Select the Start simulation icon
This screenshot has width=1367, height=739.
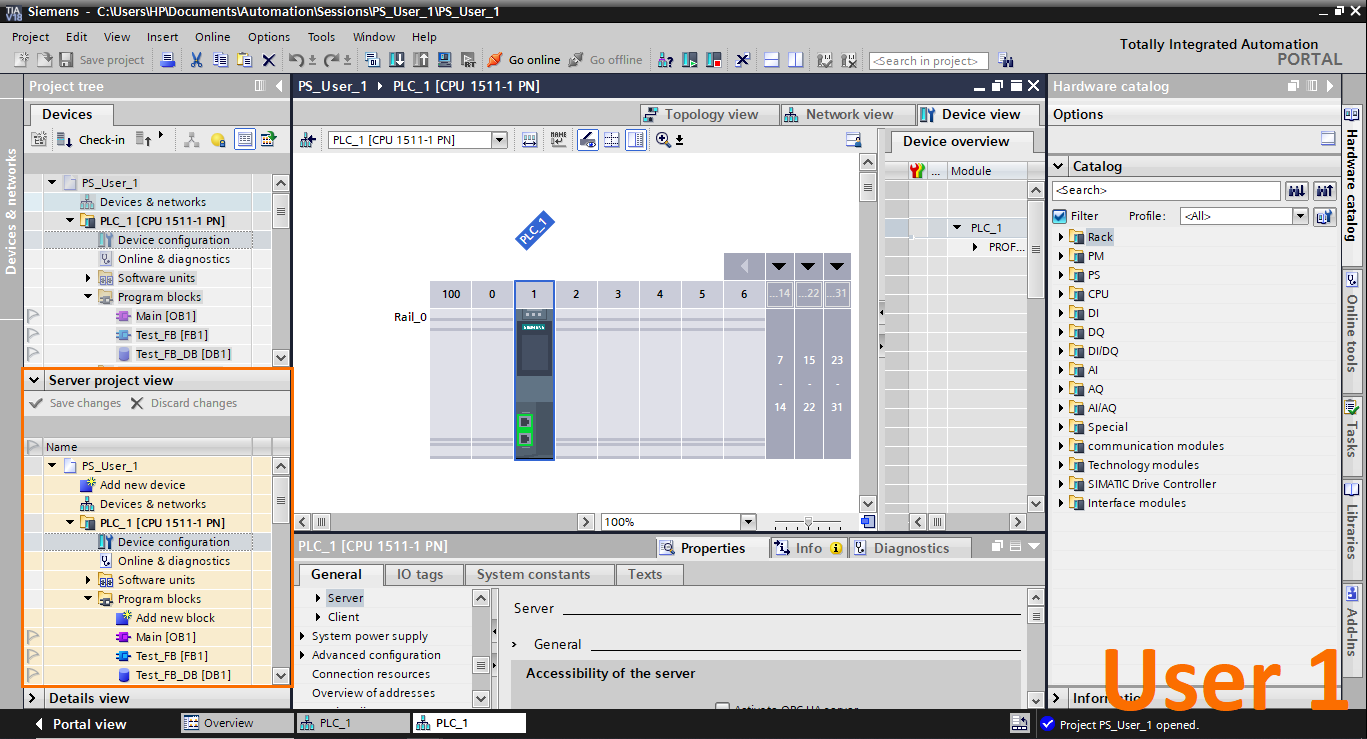pos(688,59)
